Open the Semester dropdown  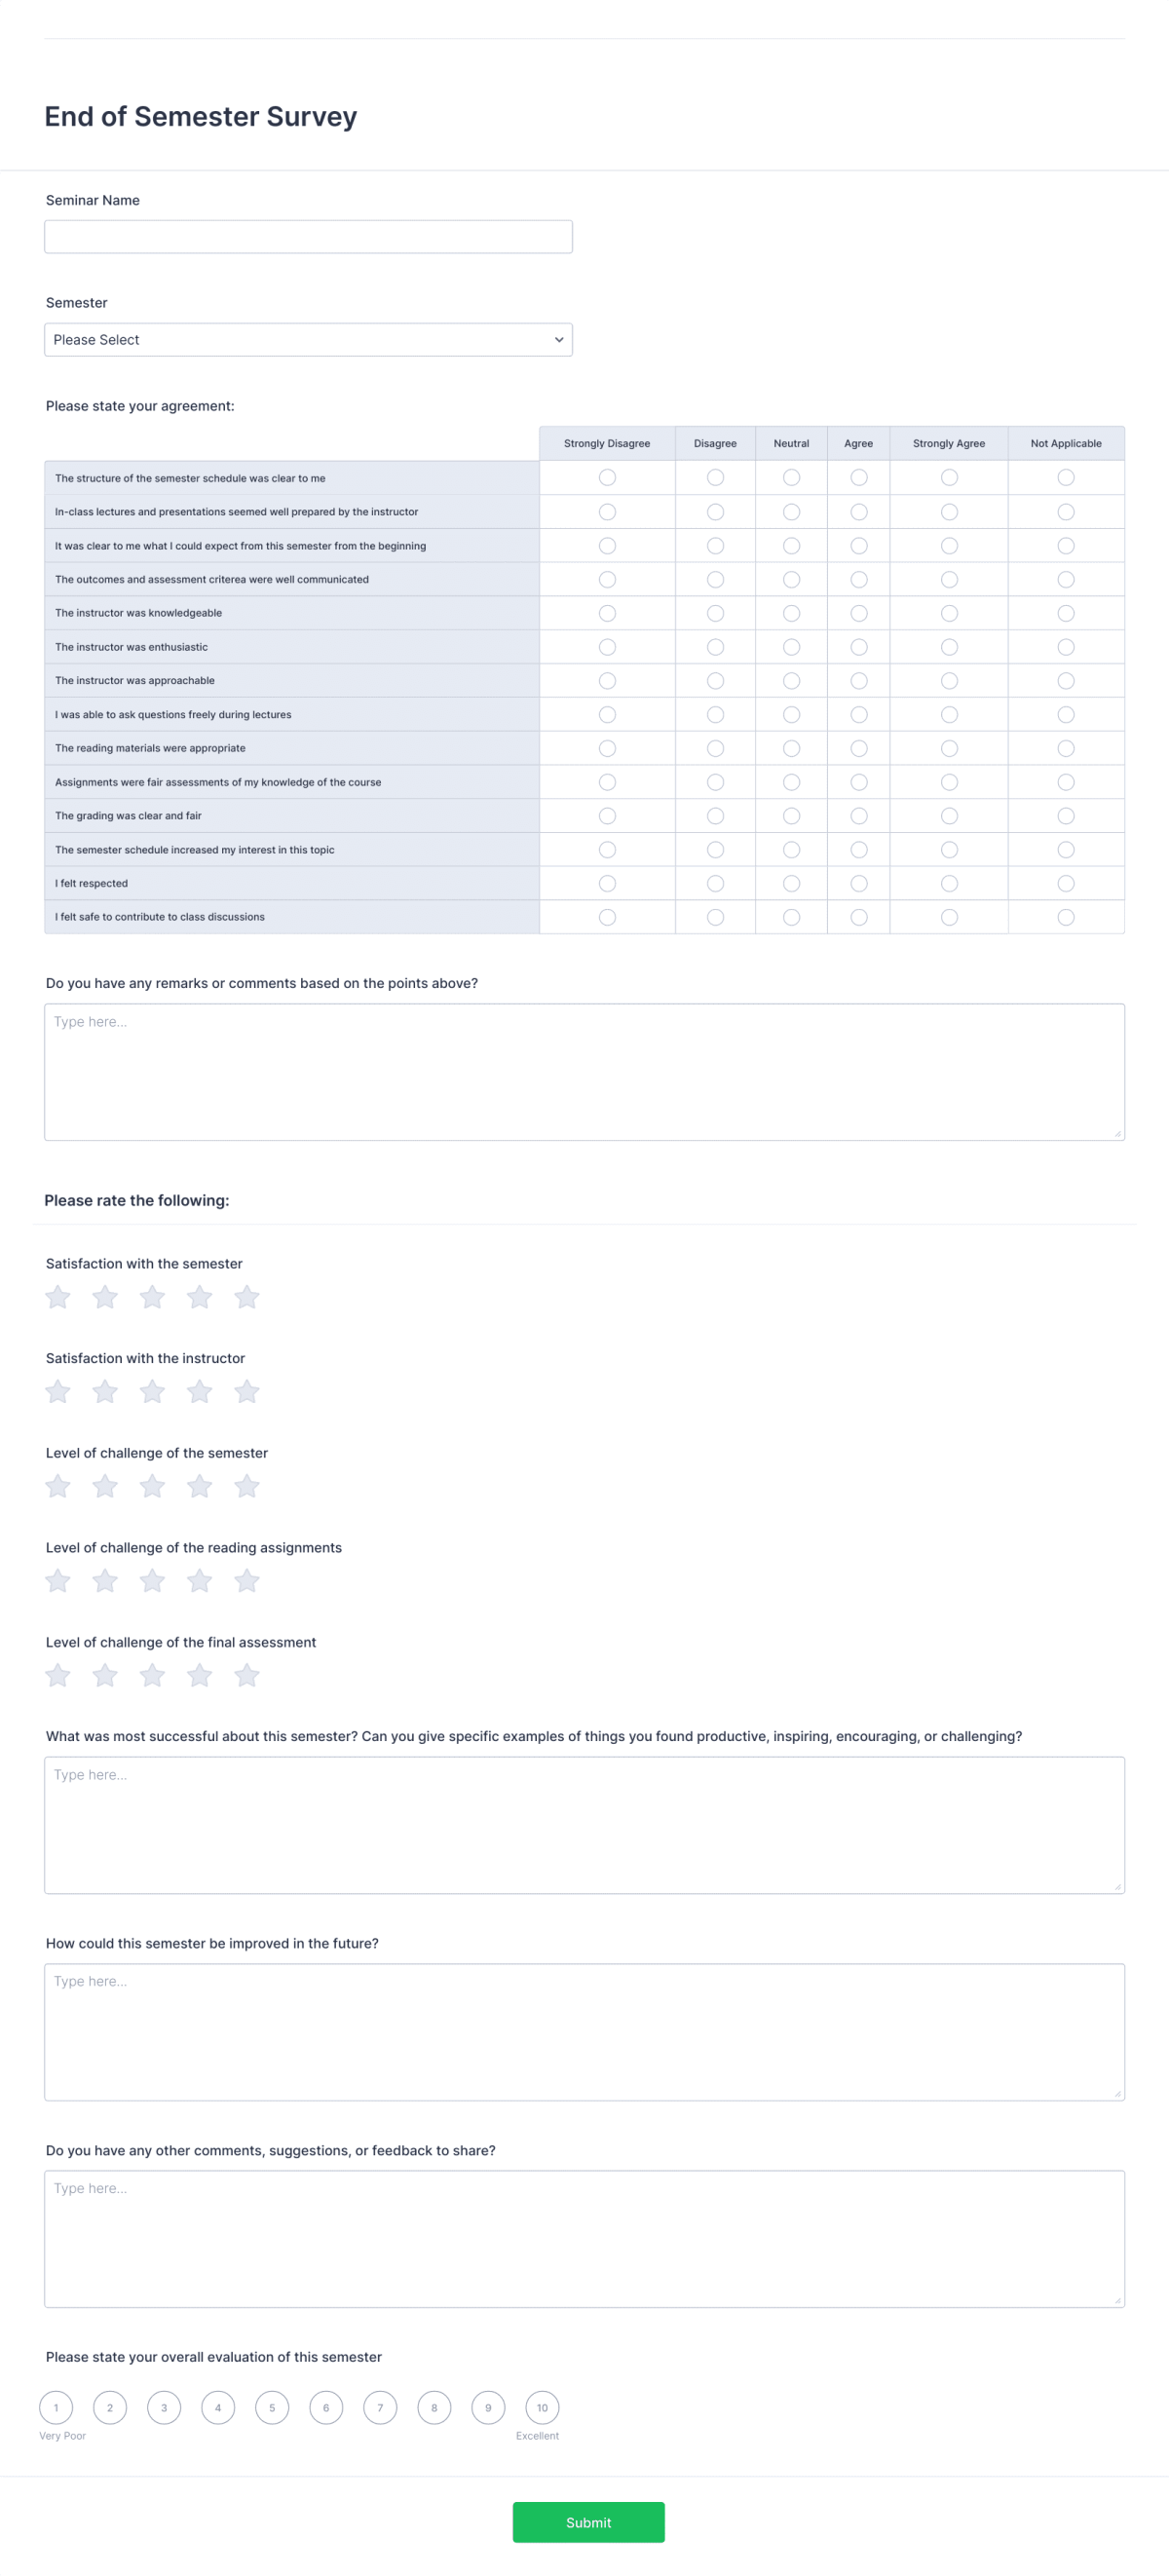coord(308,339)
